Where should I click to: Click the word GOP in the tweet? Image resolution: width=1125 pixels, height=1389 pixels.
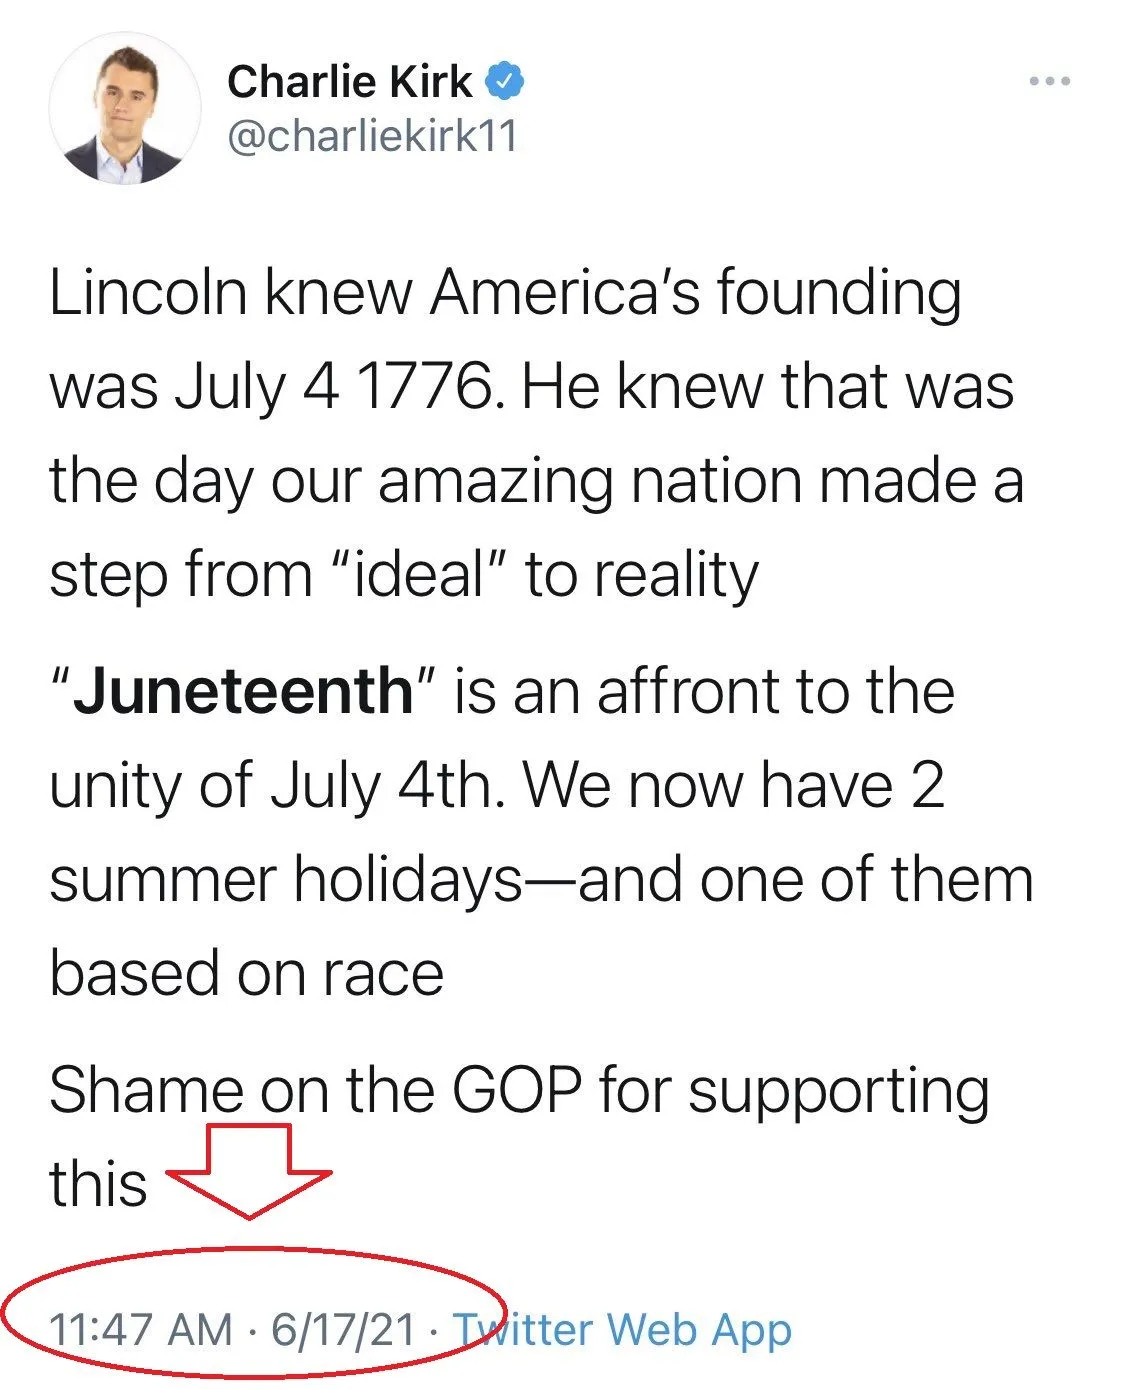coord(516,1089)
